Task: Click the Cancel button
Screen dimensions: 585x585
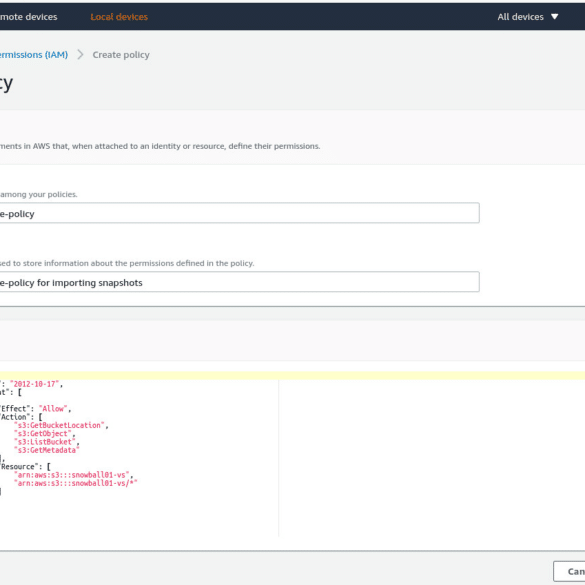Action: tap(569, 571)
